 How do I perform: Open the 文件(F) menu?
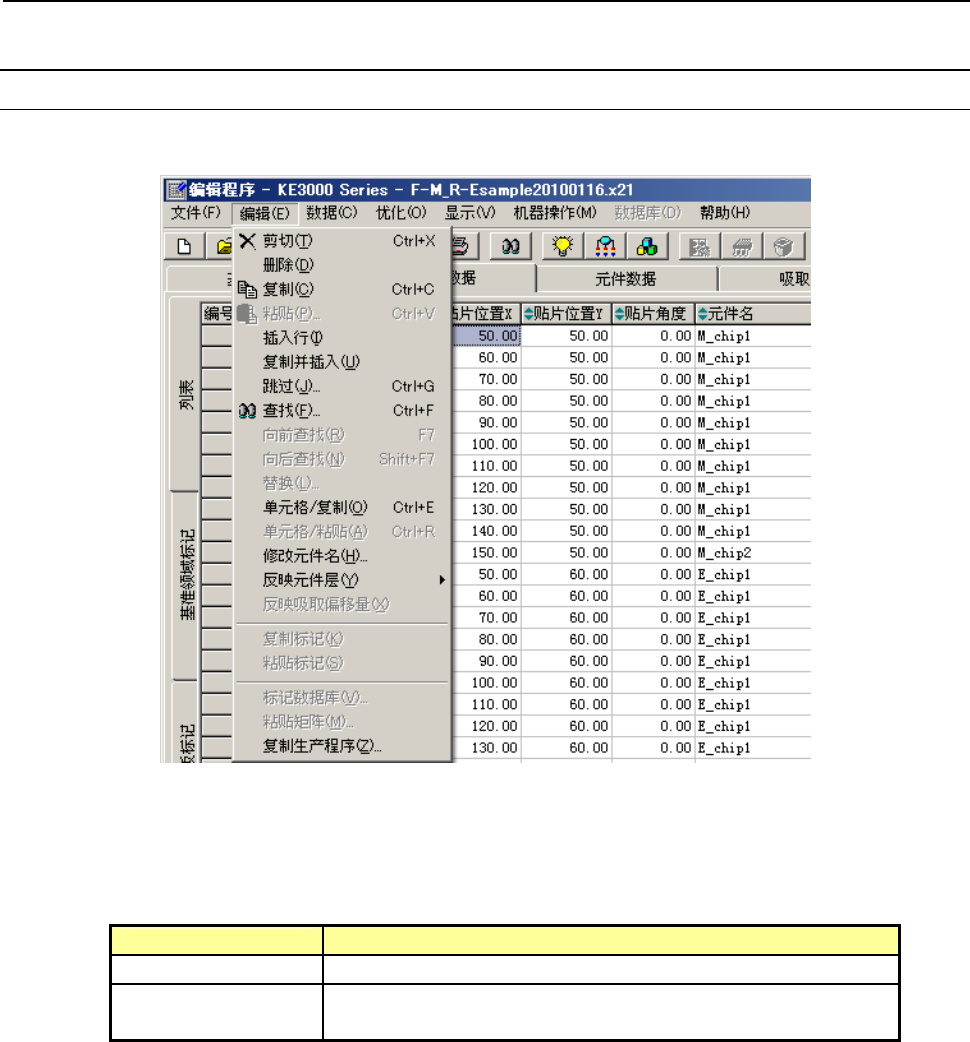tap(195, 213)
